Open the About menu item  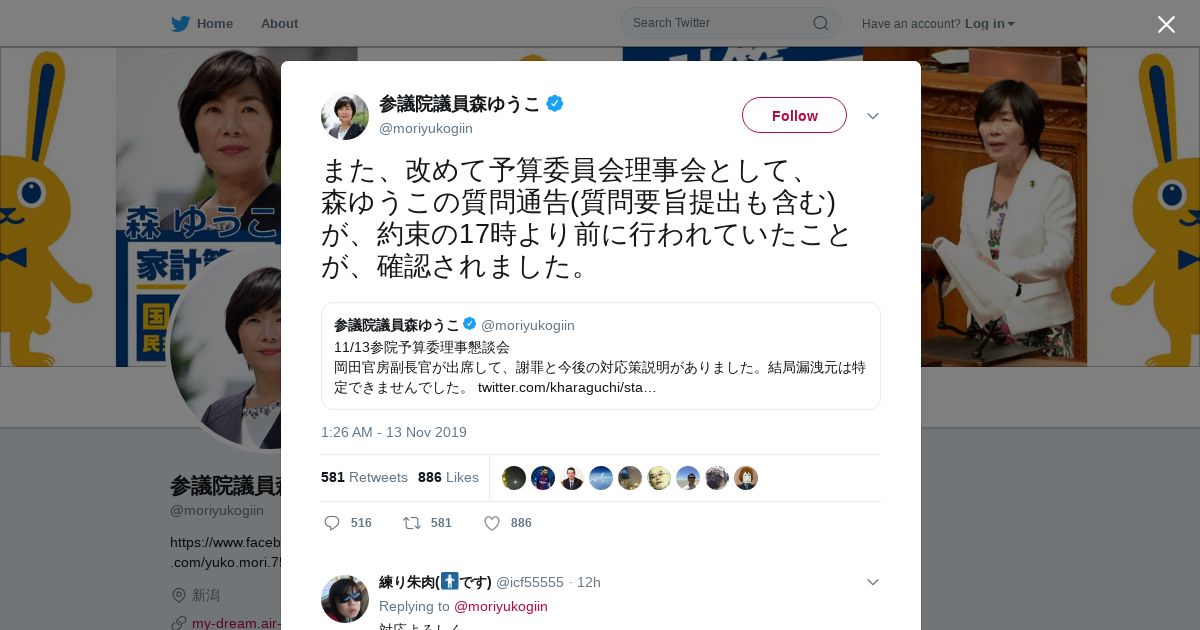[279, 23]
